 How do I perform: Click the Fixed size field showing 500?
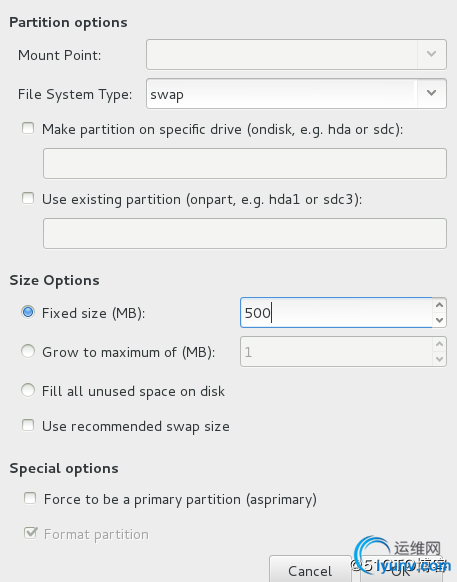pos(336,313)
